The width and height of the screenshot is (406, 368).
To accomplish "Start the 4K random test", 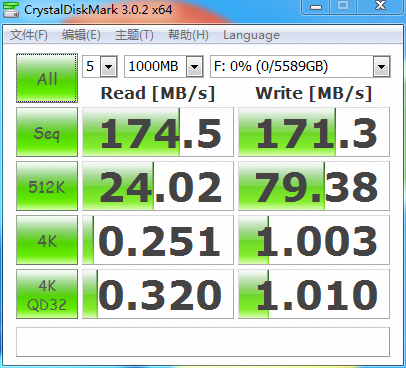I will click(x=47, y=240).
